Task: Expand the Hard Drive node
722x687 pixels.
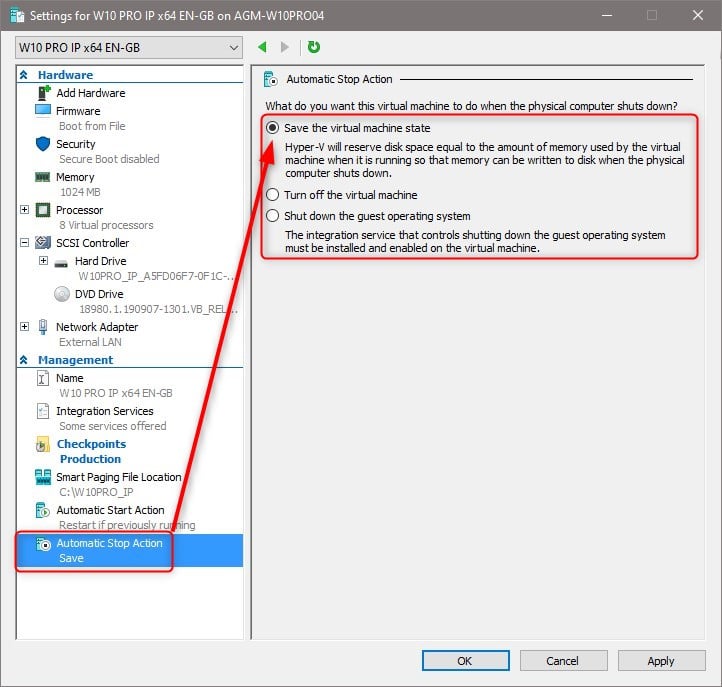Action: [x=43, y=261]
